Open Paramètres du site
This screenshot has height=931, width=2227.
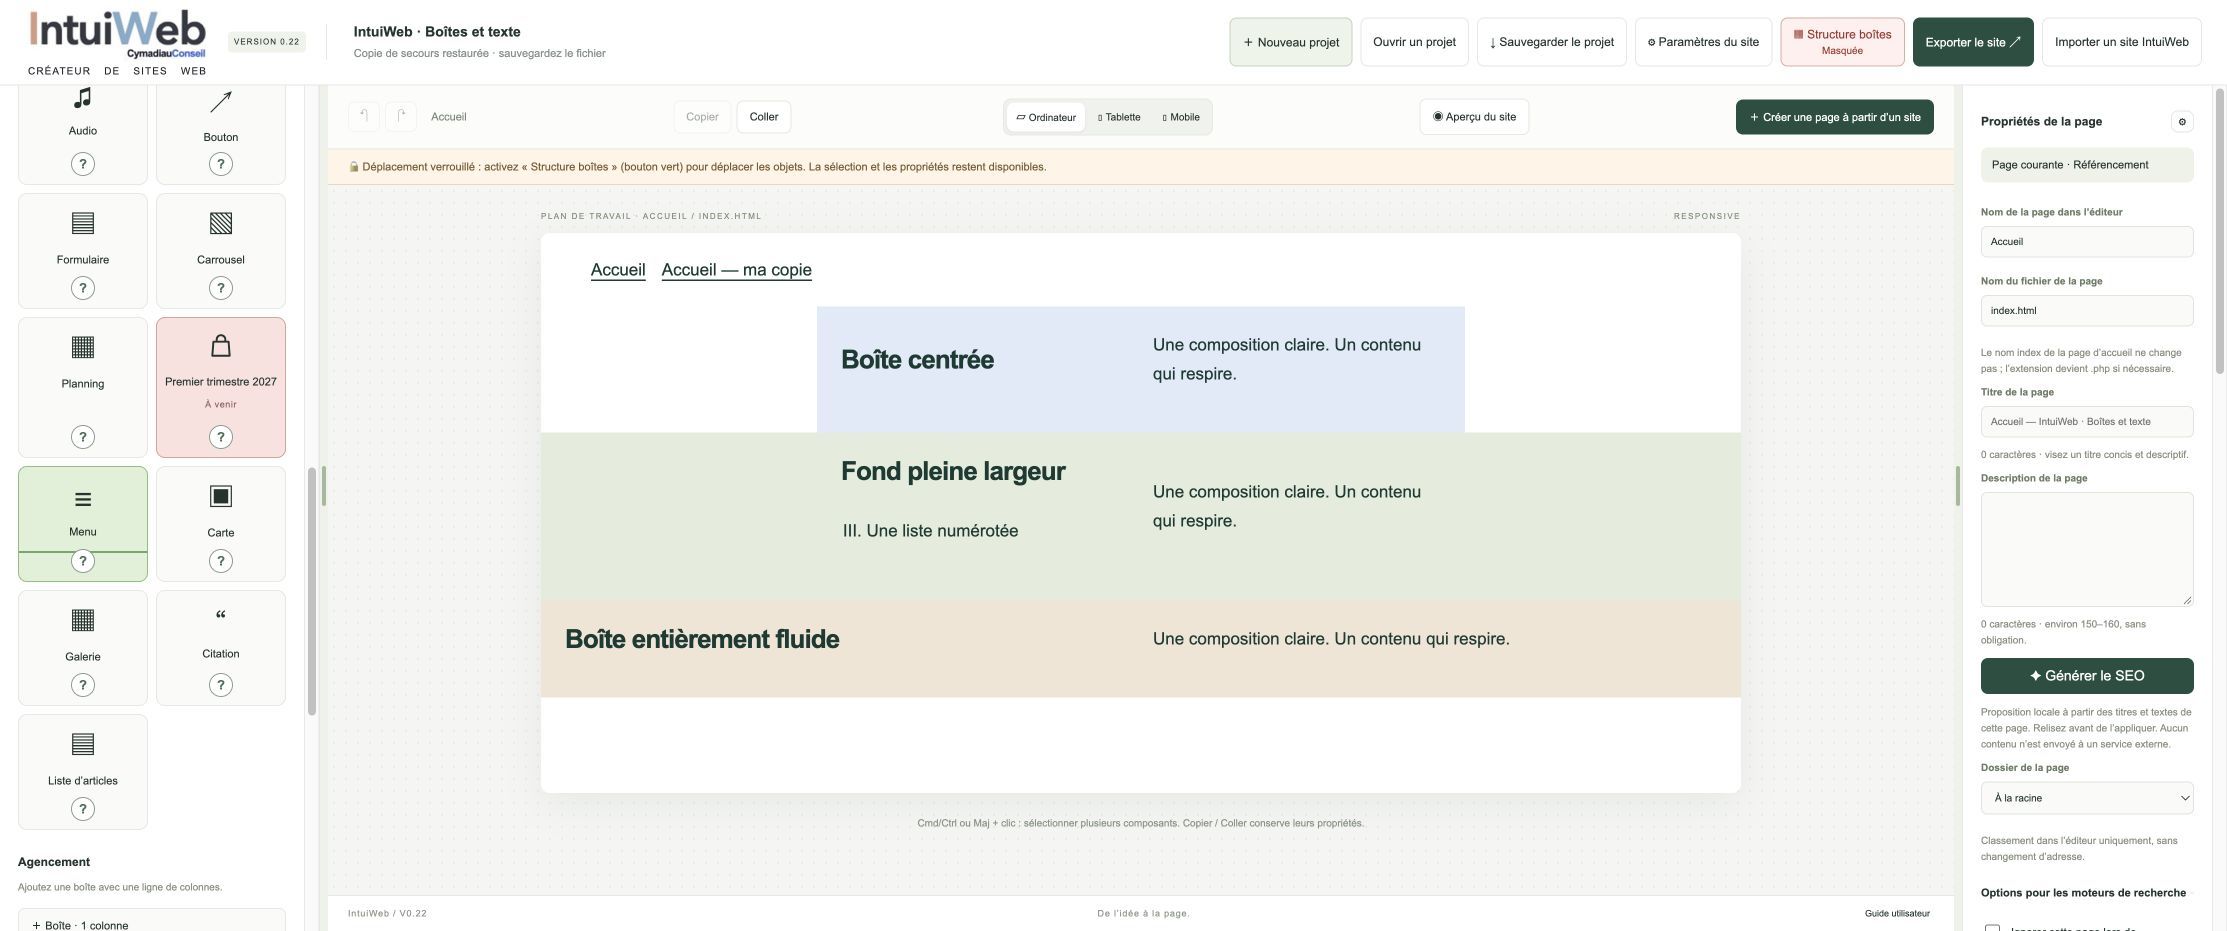(x=1703, y=42)
